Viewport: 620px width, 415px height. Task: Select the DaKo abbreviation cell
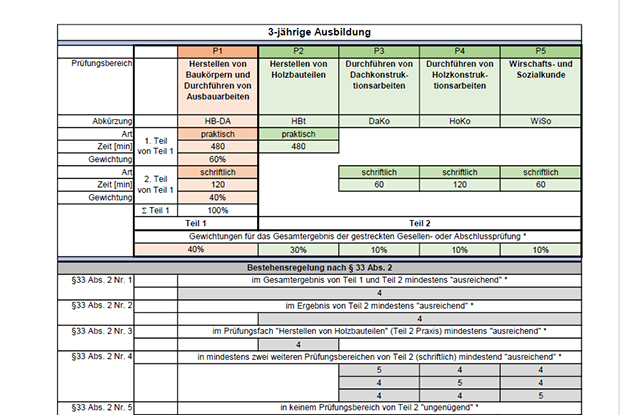tap(379, 121)
